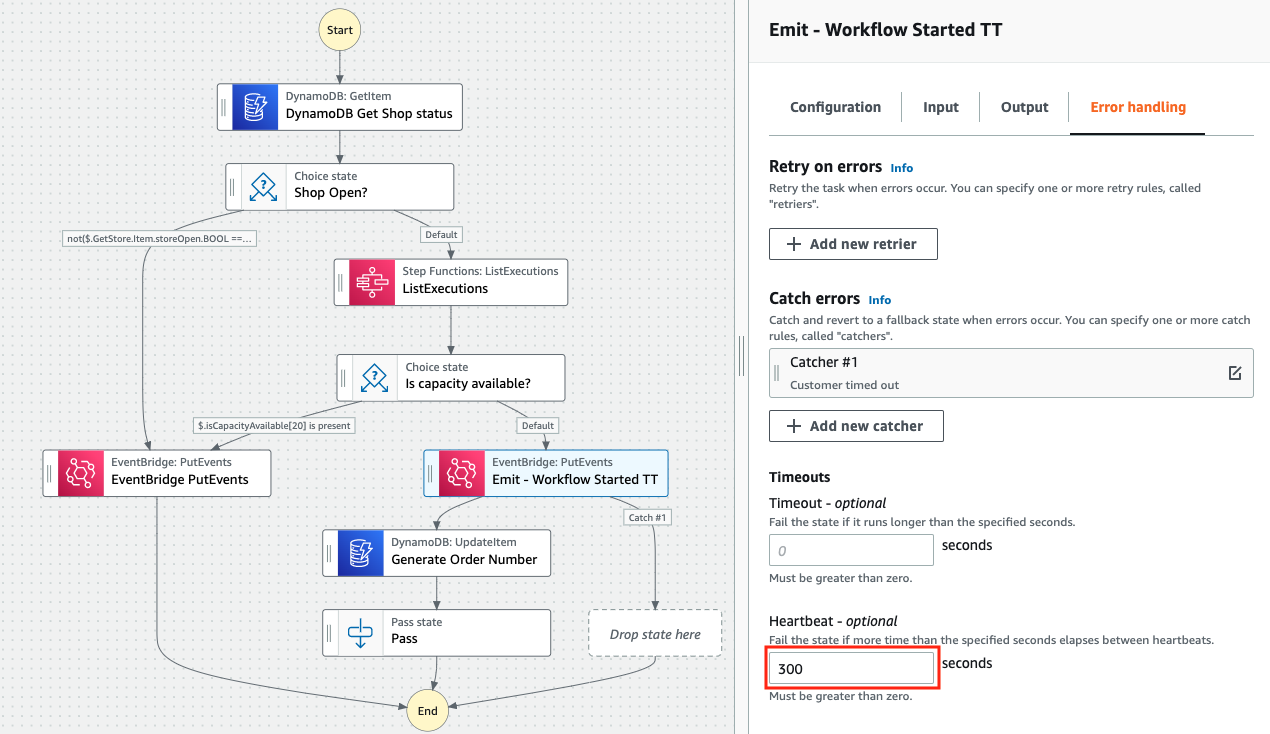Viewport: 1270px width, 734px height.
Task: Click the Emit - Workflow Started TT EventBridge icon
Action: pos(460,472)
